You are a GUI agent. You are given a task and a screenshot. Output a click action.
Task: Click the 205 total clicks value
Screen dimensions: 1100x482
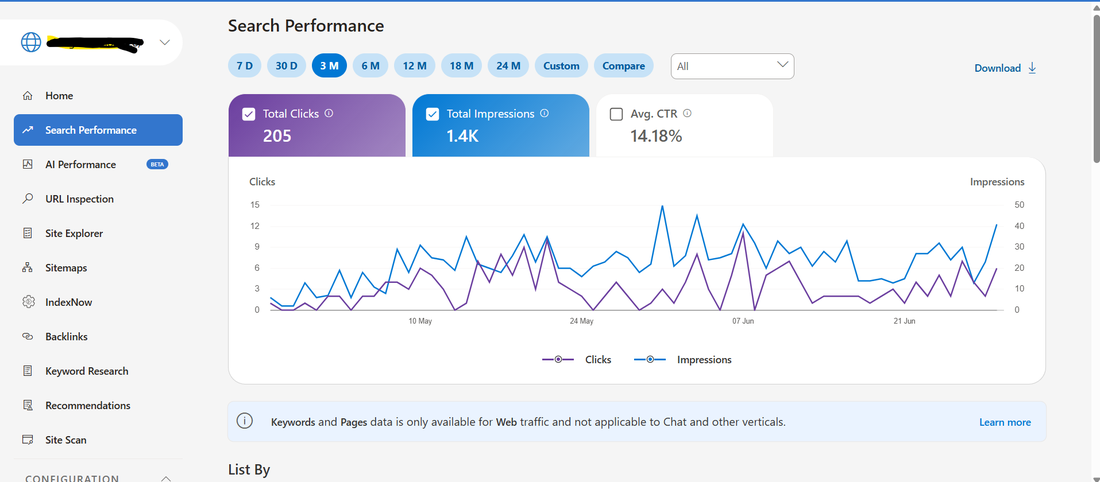click(277, 135)
